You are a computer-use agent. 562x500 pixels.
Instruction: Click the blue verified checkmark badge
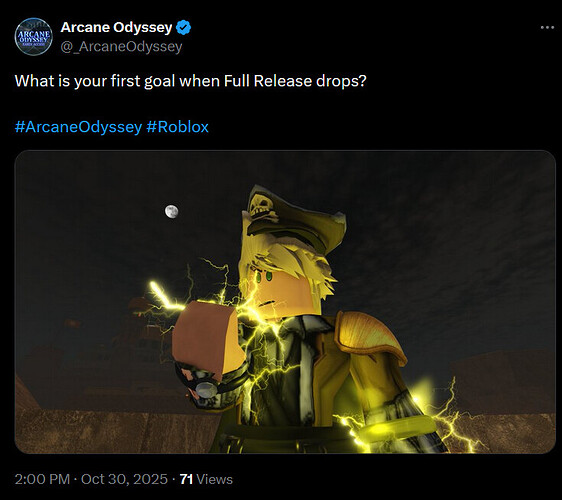click(x=184, y=28)
